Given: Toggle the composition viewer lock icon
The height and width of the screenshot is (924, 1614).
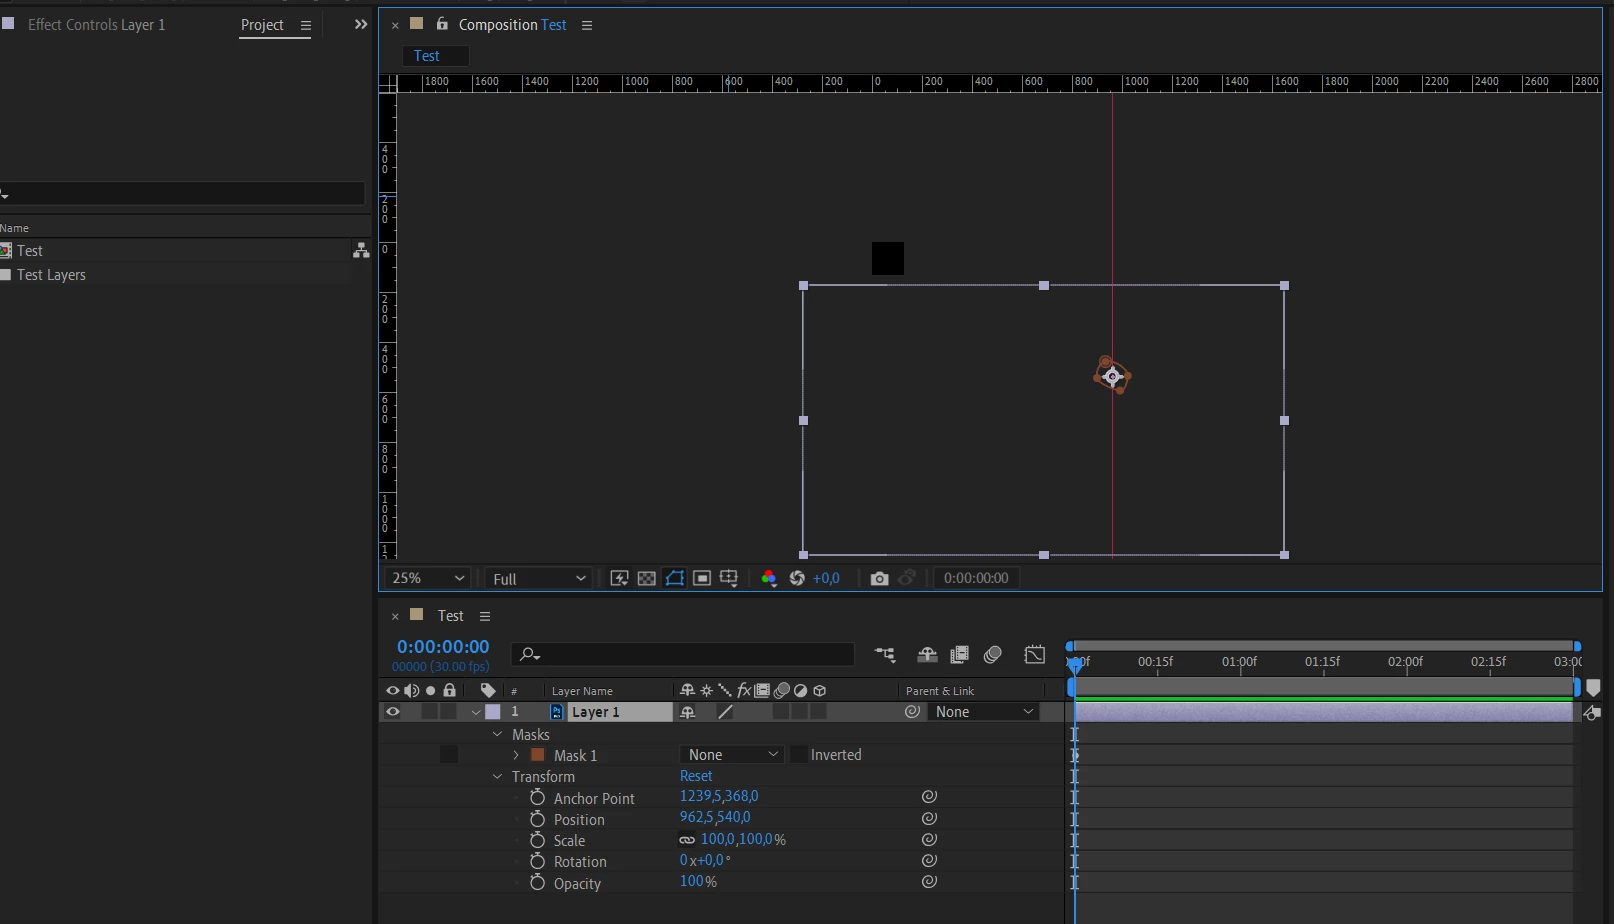Looking at the screenshot, I should (x=442, y=24).
